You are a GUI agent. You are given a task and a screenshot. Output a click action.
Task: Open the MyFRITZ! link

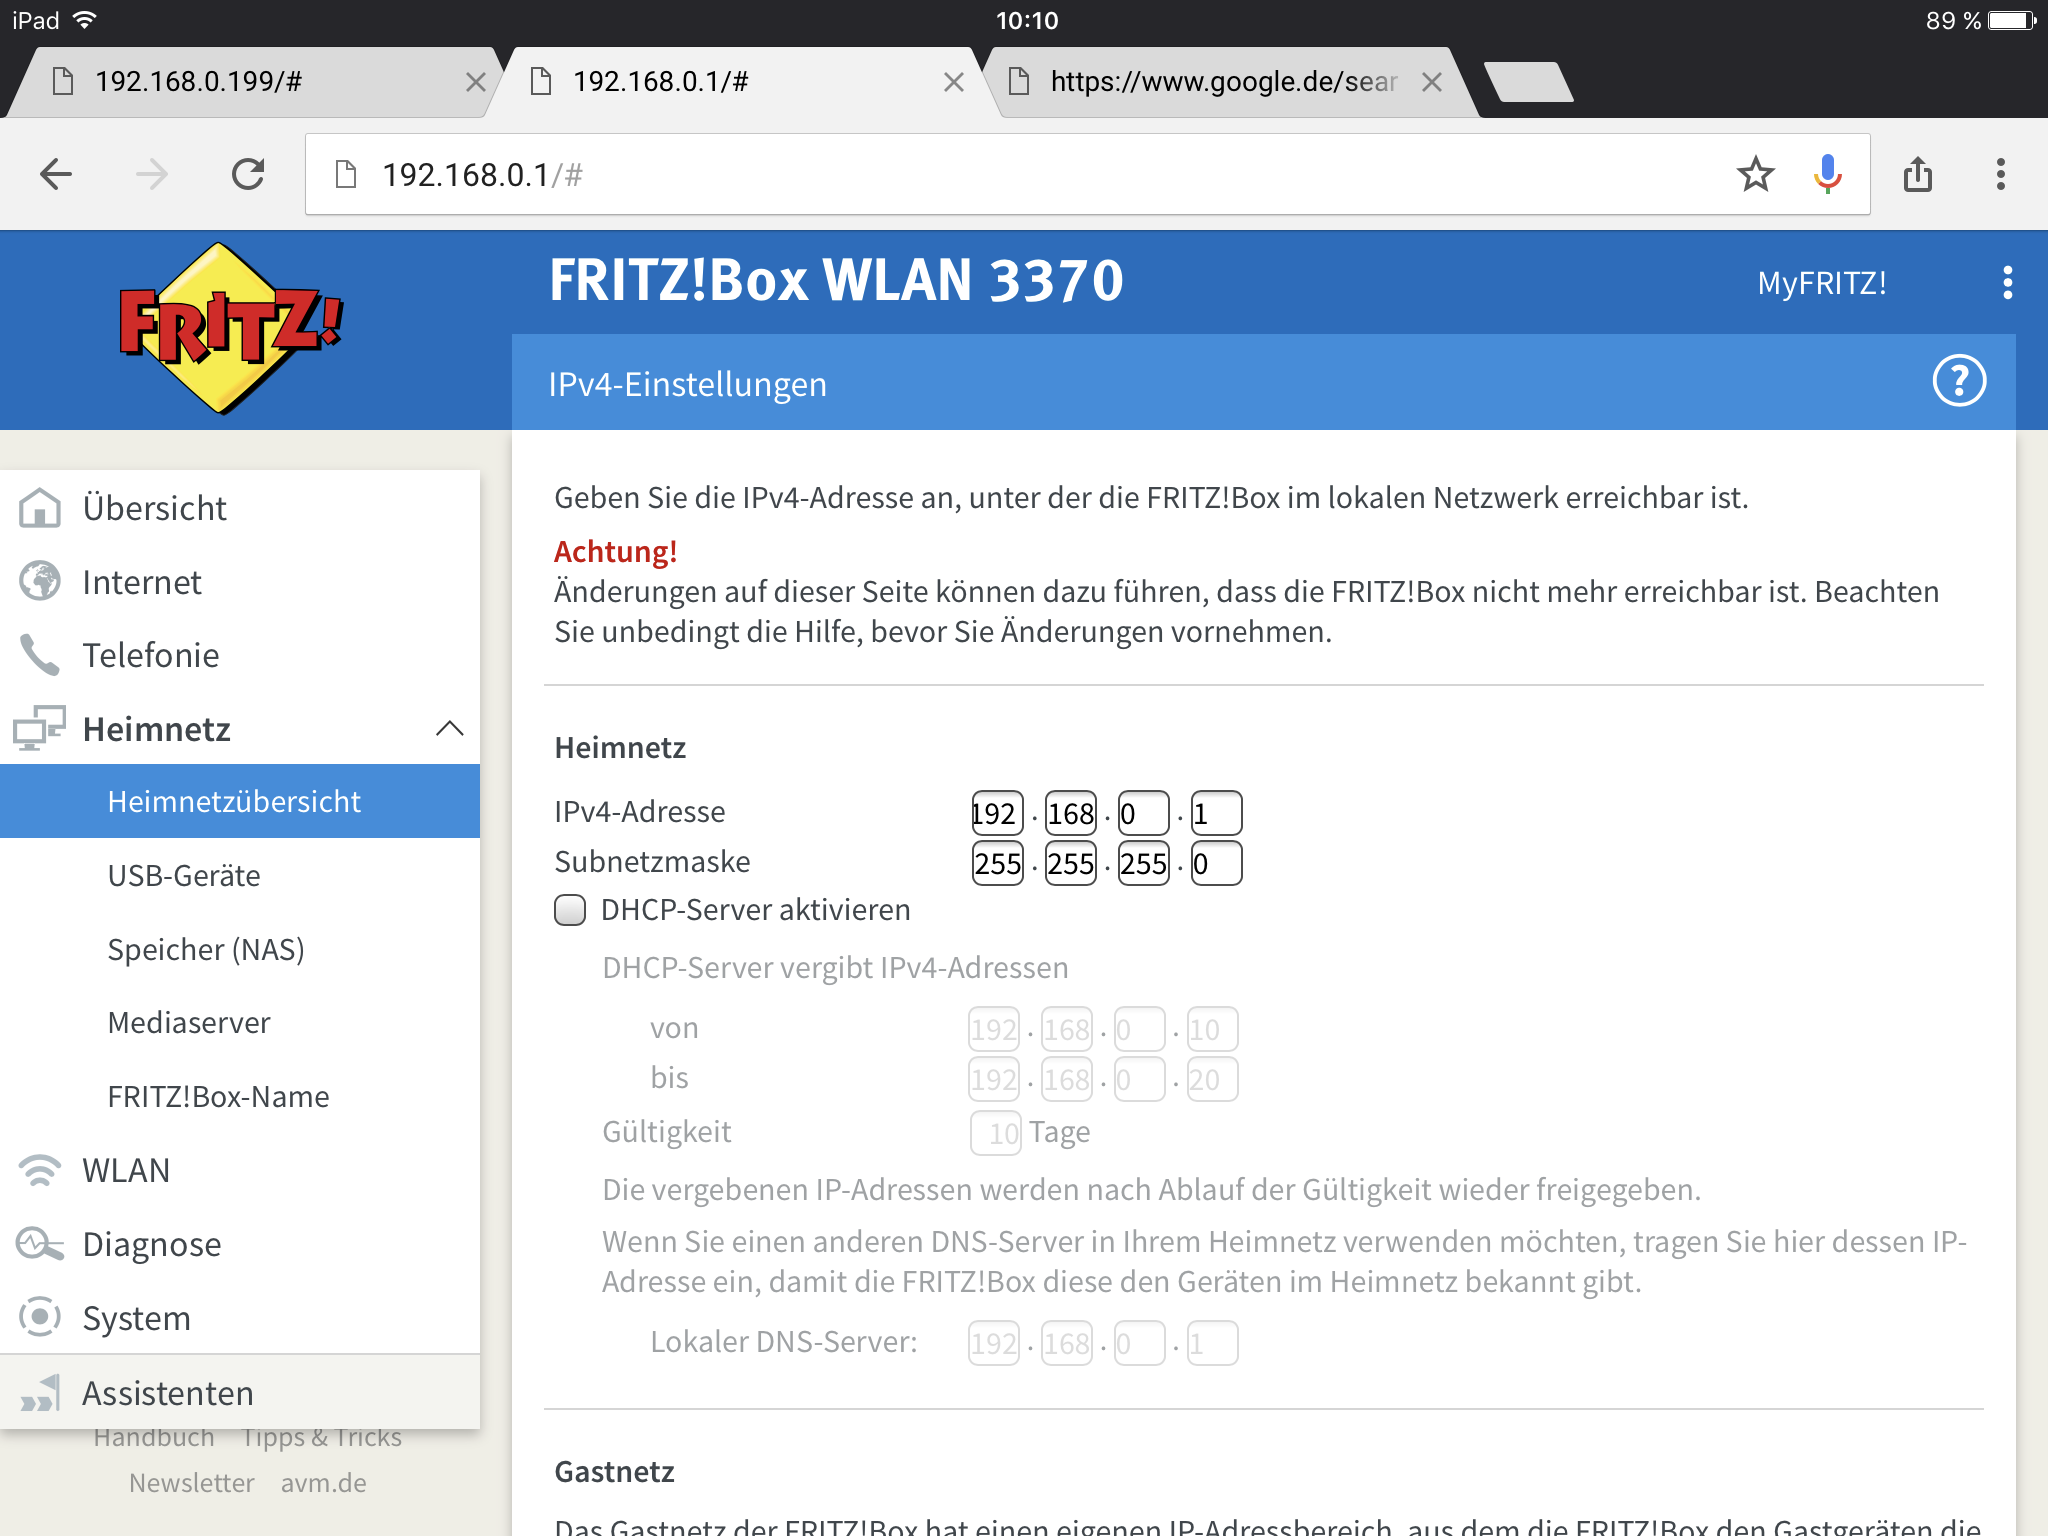point(1822,283)
